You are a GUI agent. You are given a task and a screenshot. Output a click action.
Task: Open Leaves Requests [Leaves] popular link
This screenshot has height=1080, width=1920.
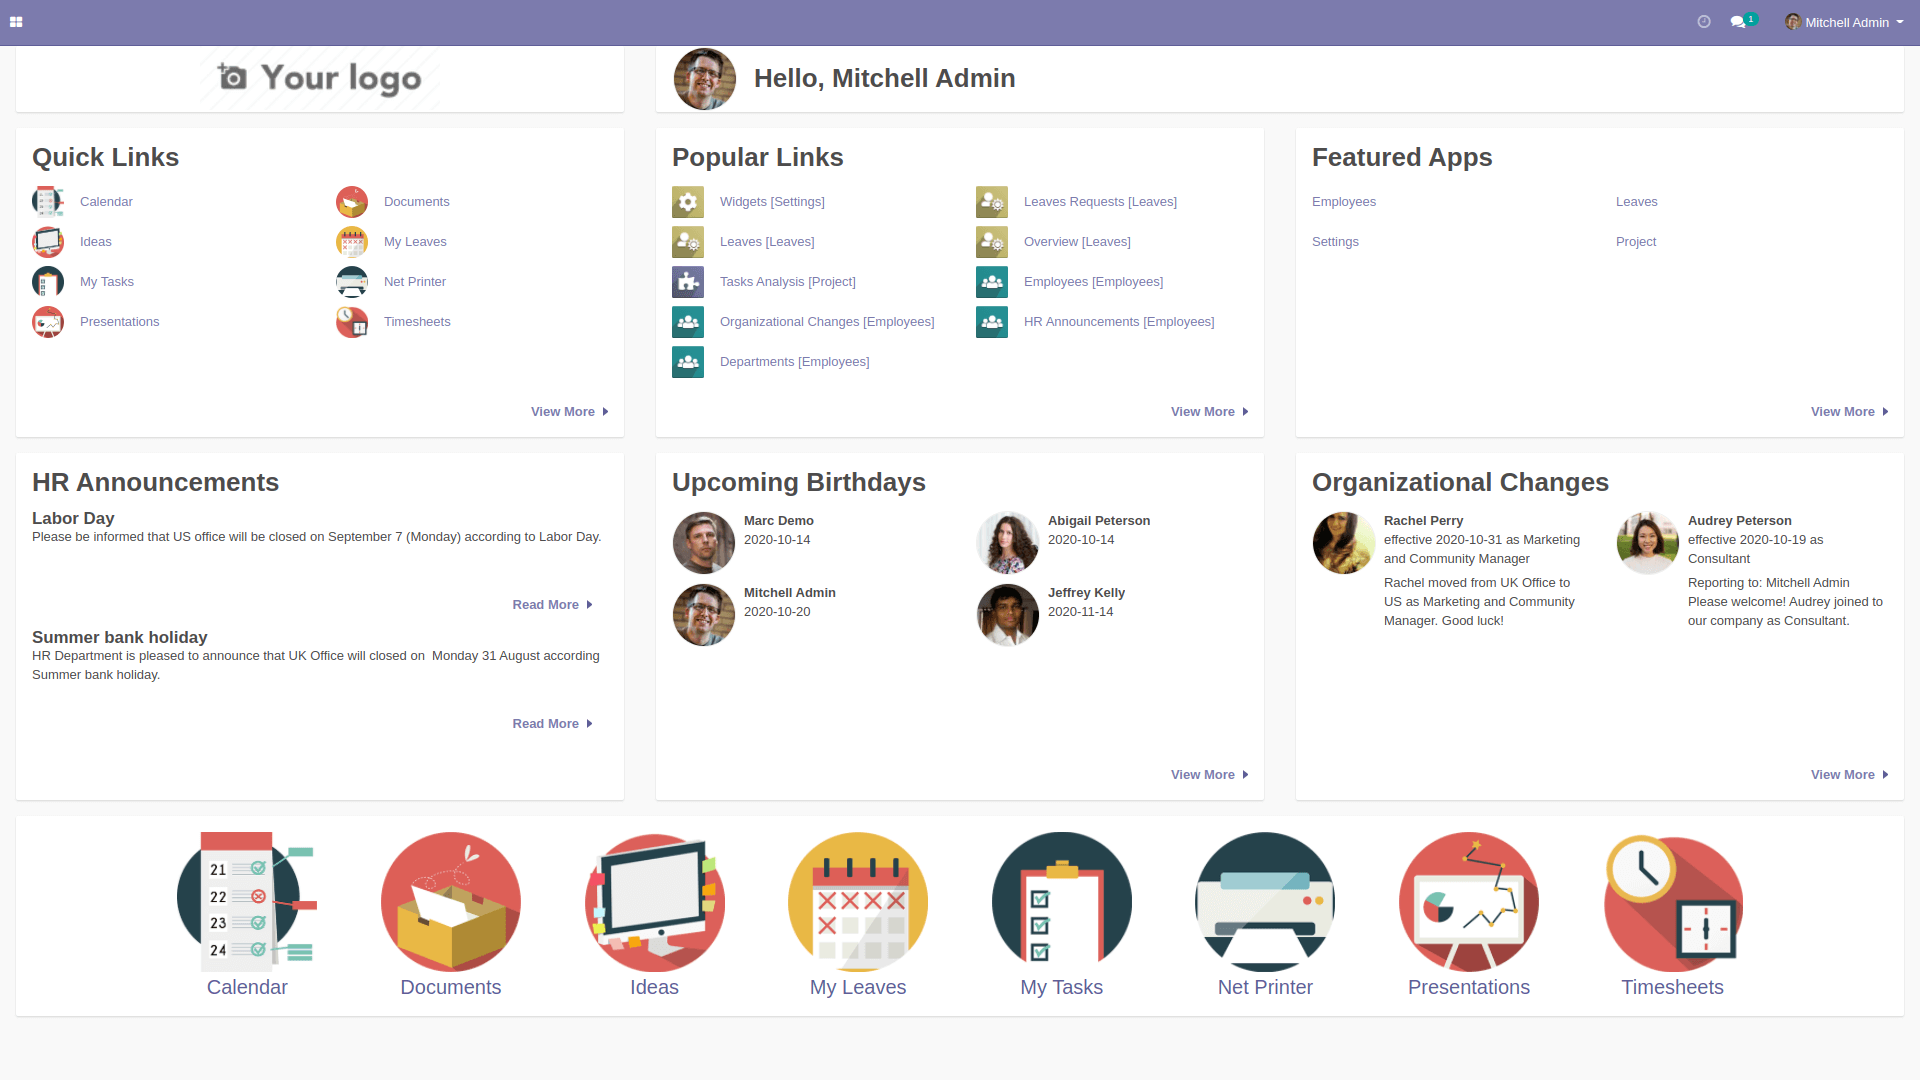point(1100,202)
